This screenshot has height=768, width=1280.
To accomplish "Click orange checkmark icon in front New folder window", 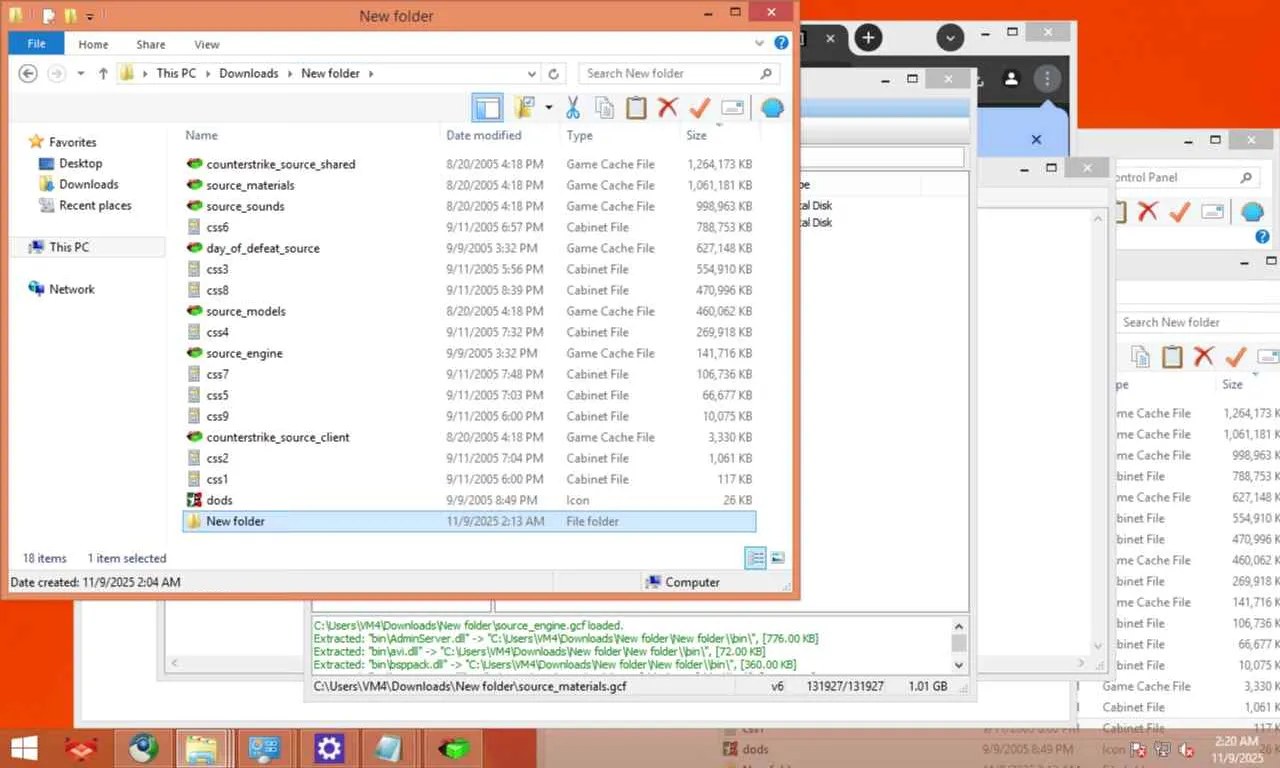I will tap(700, 107).
